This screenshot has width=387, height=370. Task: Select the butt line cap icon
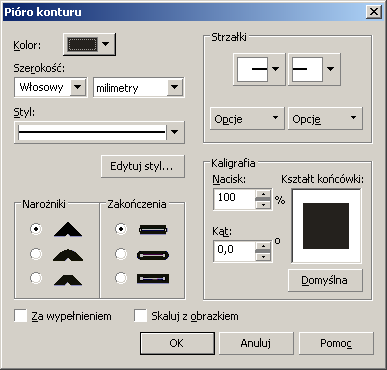[x=153, y=229]
